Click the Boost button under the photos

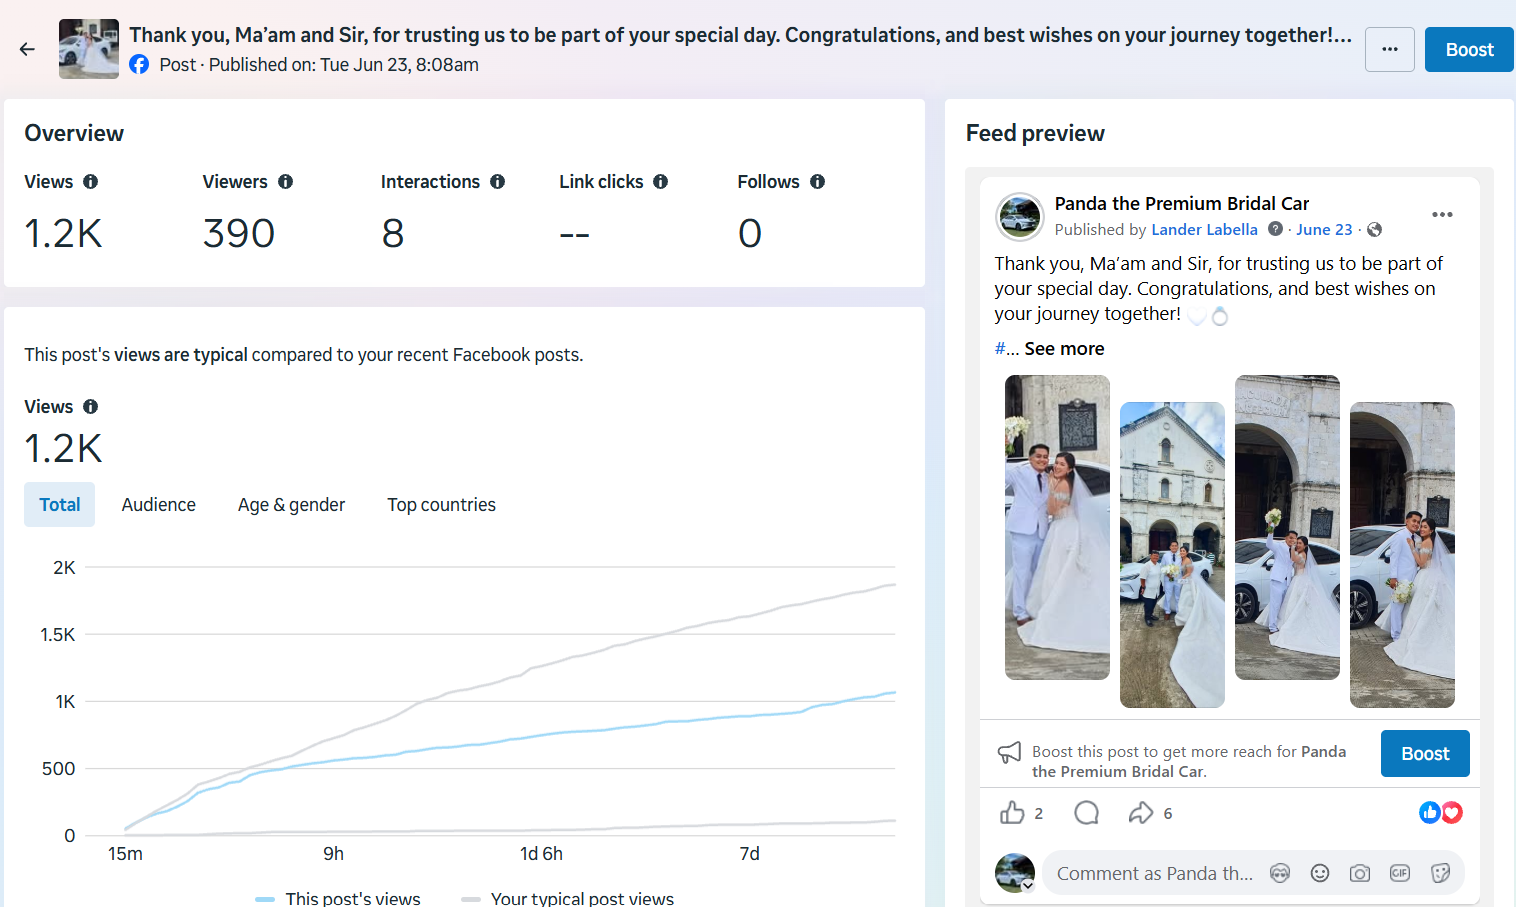tap(1425, 754)
